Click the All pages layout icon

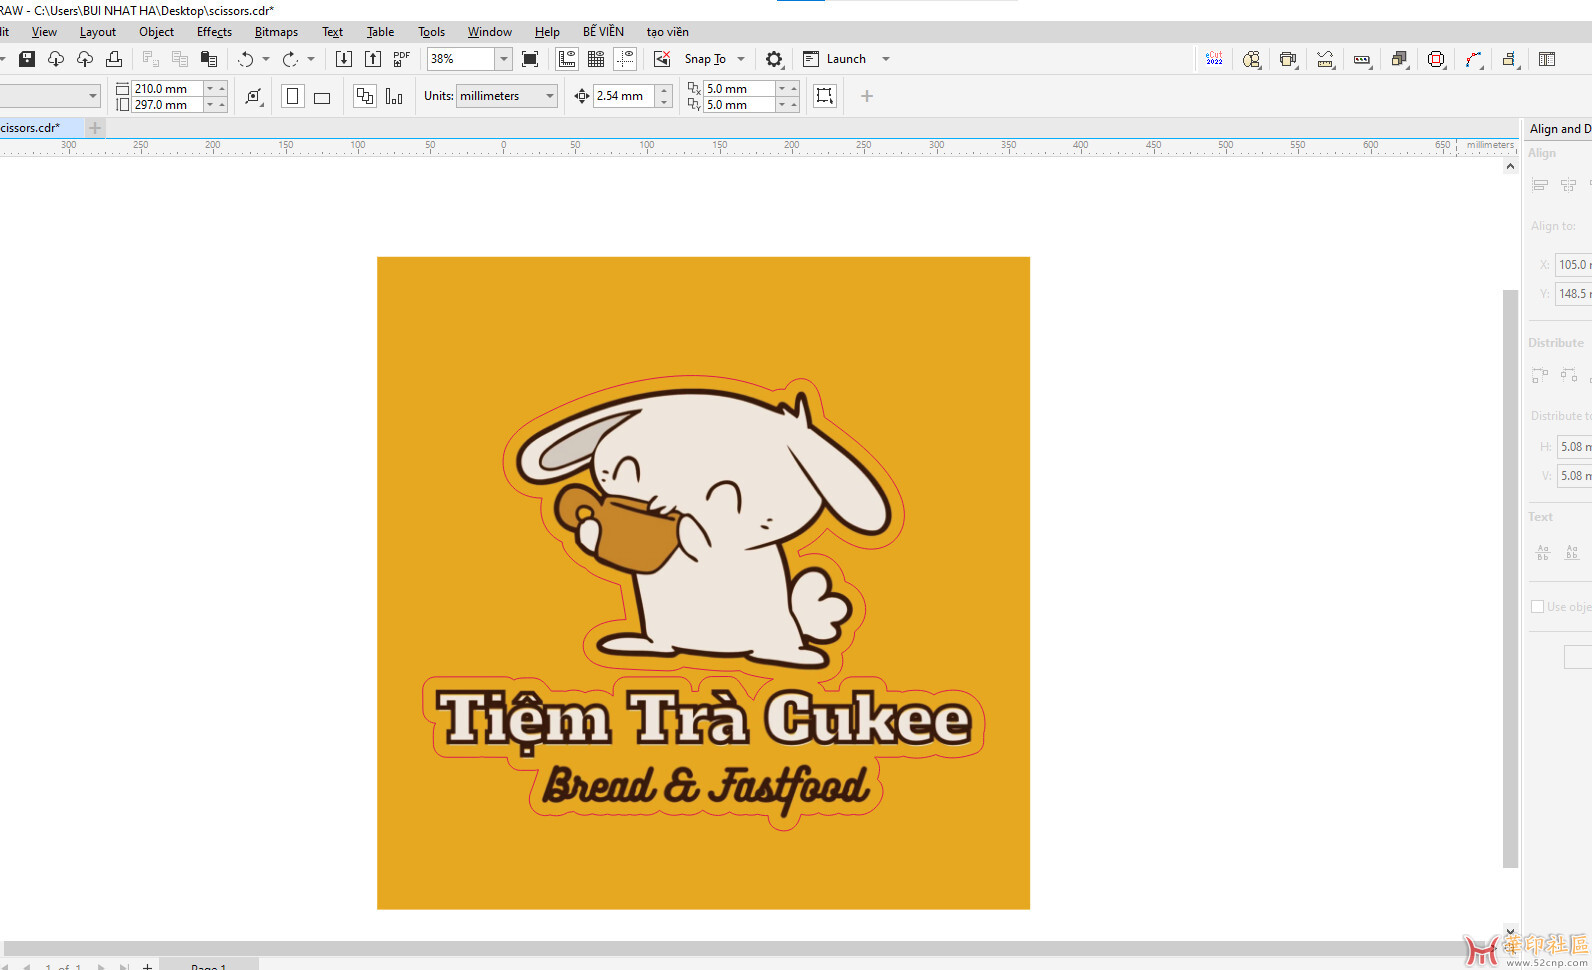365,96
